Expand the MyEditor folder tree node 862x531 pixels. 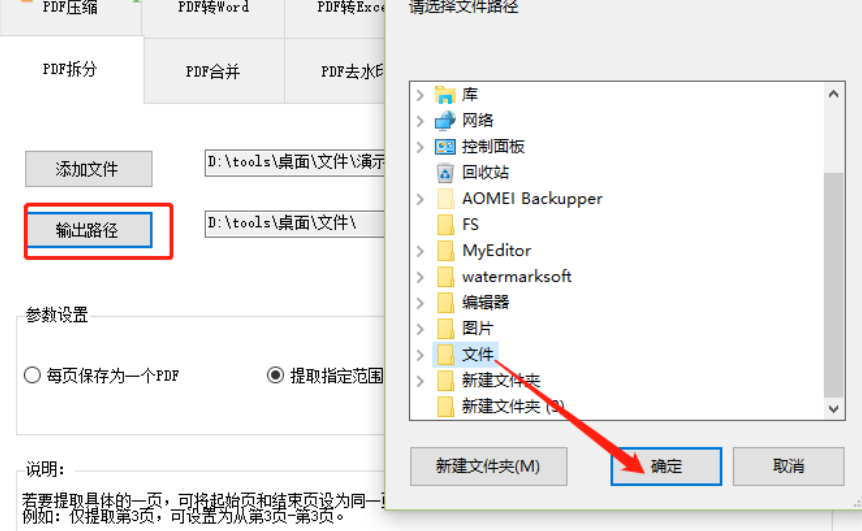coord(421,251)
